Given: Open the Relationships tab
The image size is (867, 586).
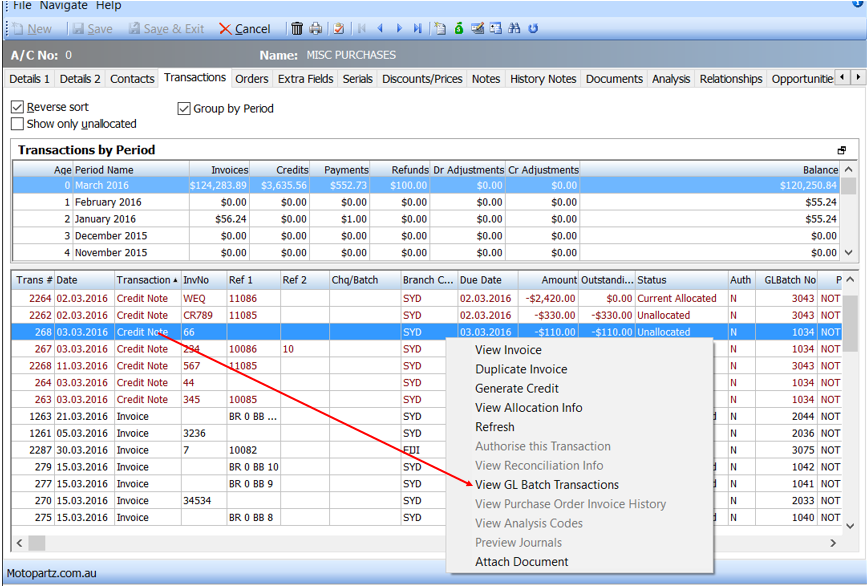Looking at the screenshot, I should [x=731, y=79].
